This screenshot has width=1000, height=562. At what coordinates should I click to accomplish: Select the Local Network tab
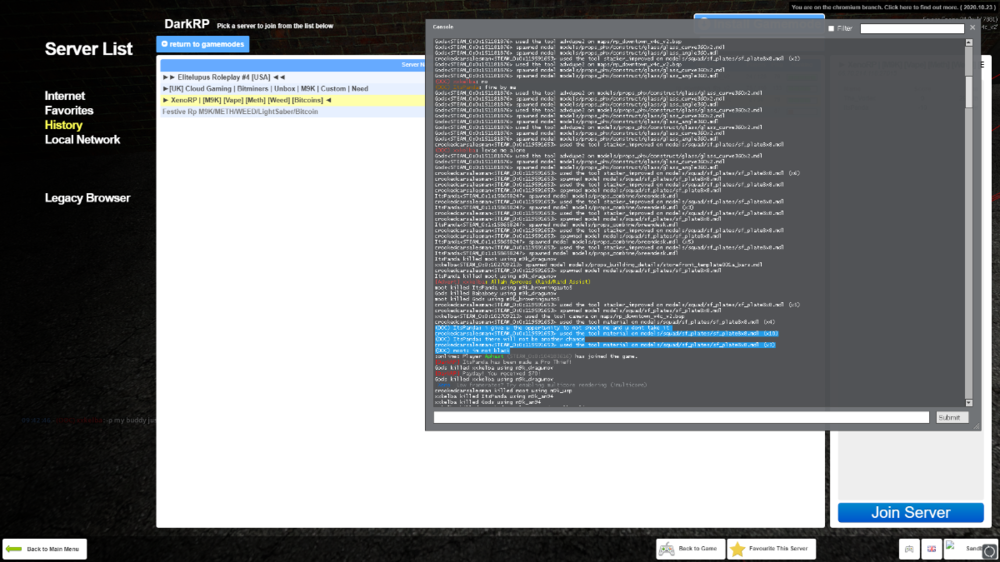(x=82, y=139)
